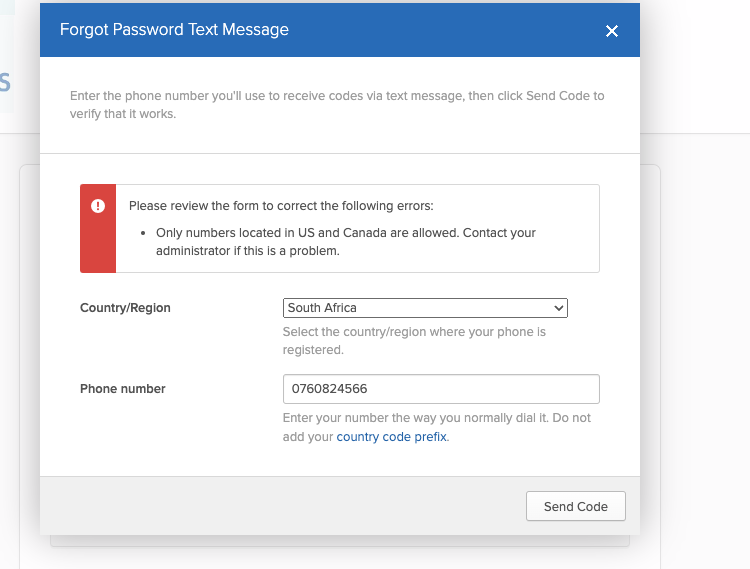Click the 'Forgot Password Text Message' title

tap(174, 29)
